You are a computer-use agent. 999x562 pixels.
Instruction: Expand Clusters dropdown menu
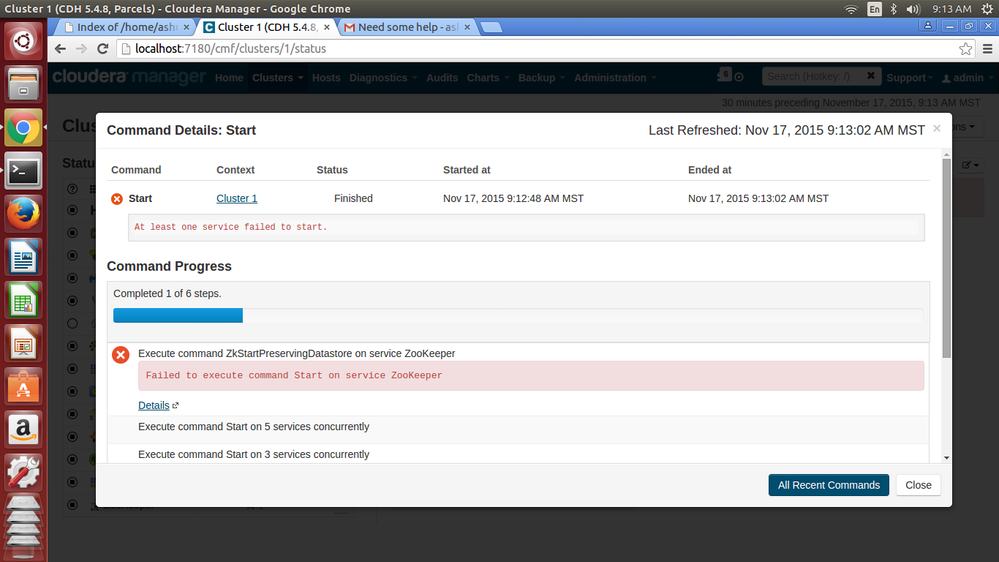277,78
